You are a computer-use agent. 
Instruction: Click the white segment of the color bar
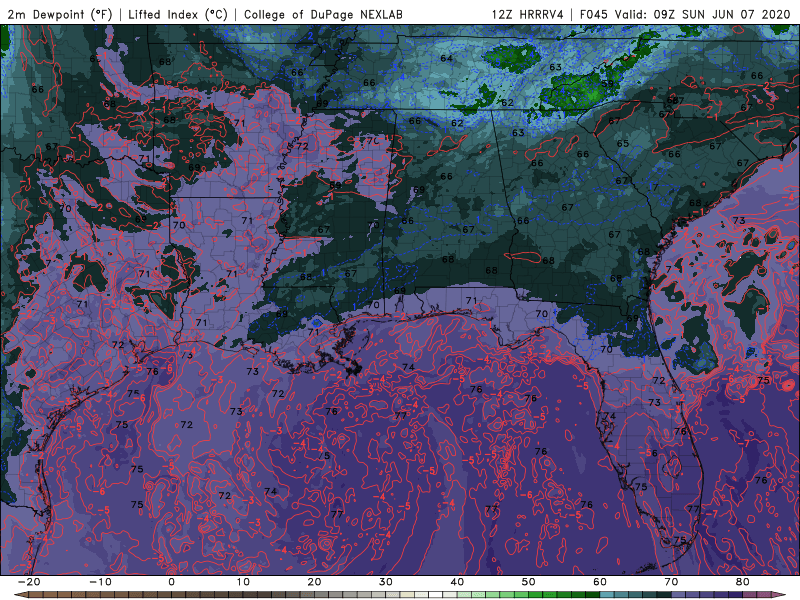(435, 594)
